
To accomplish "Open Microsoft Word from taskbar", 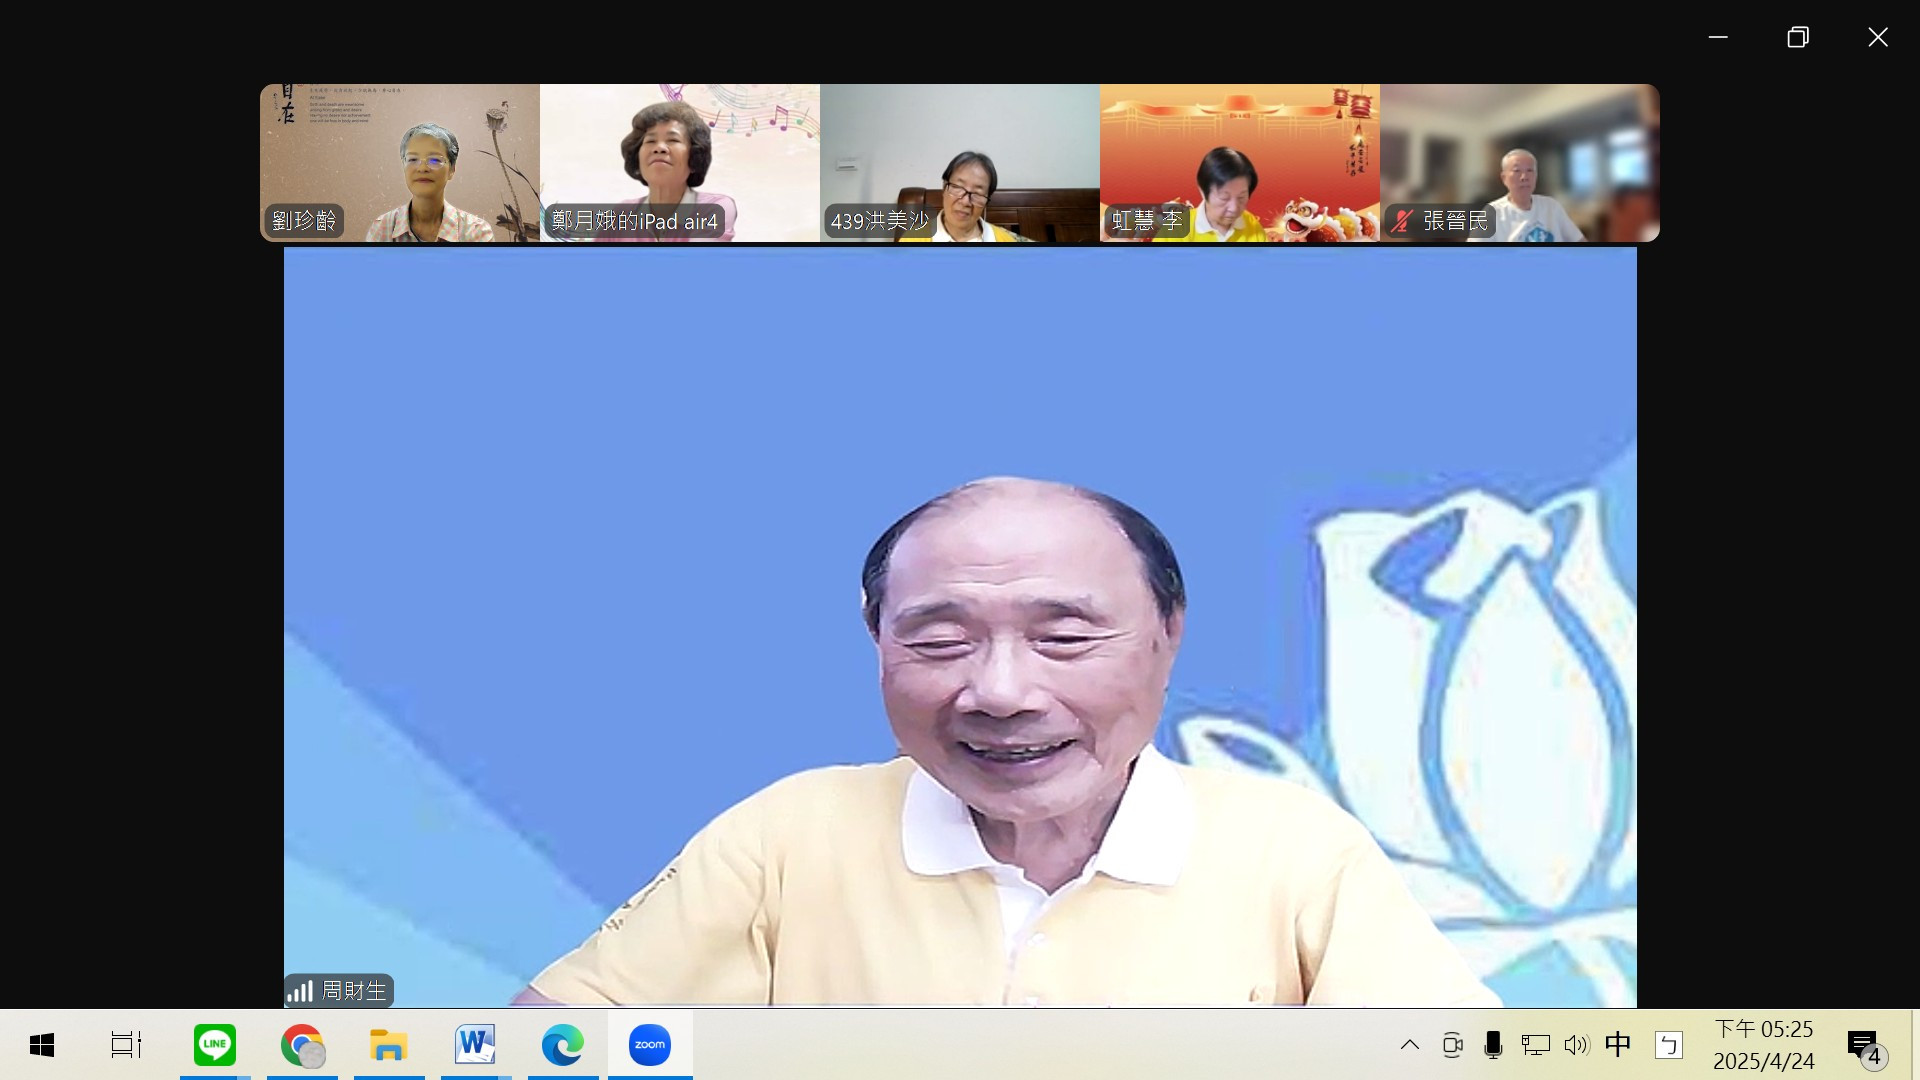I will [x=475, y=1045].
